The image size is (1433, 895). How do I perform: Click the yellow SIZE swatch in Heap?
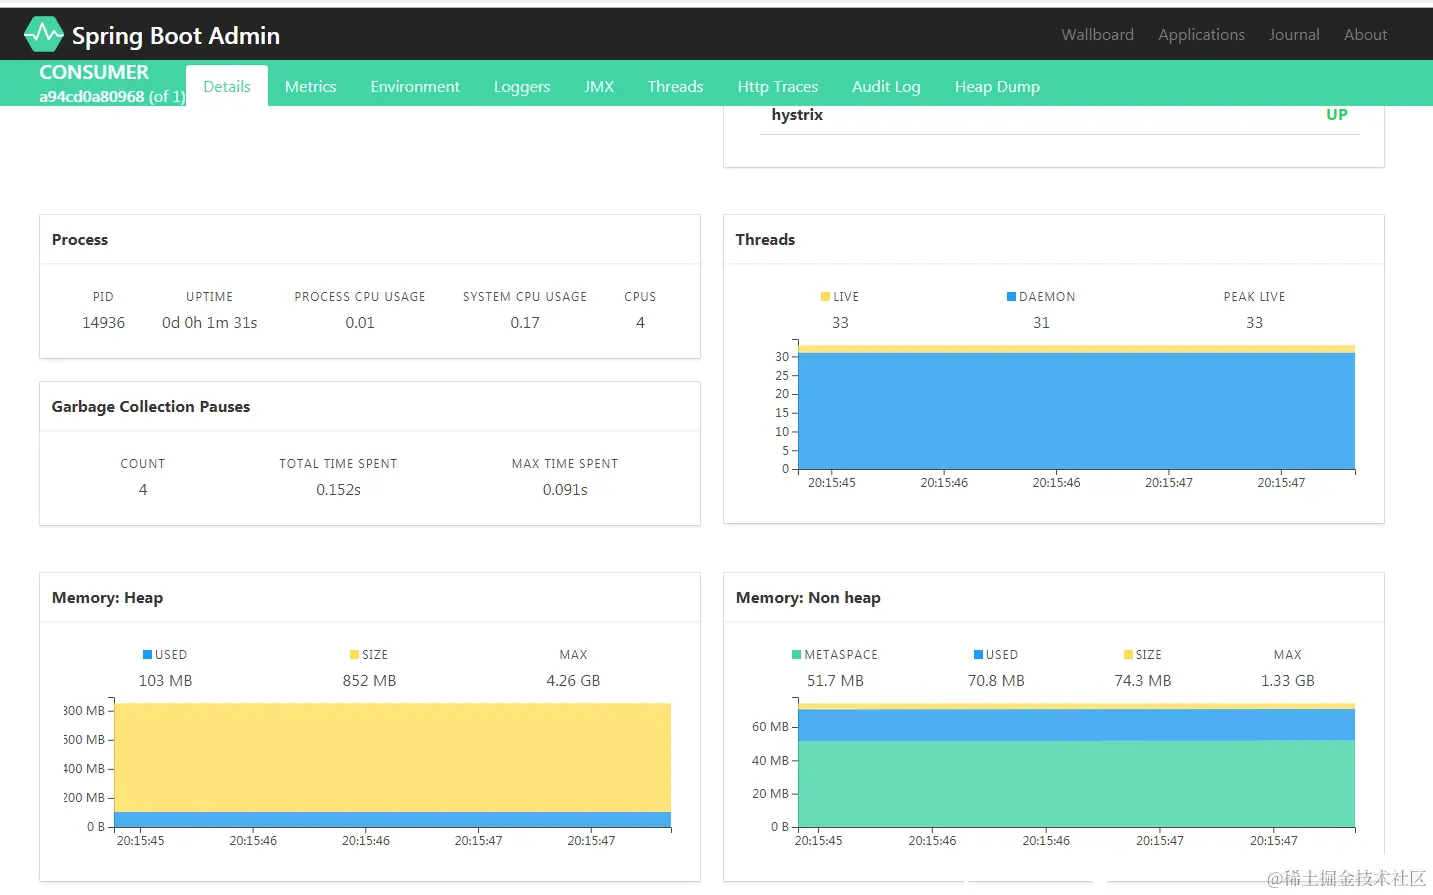point(354,655)
